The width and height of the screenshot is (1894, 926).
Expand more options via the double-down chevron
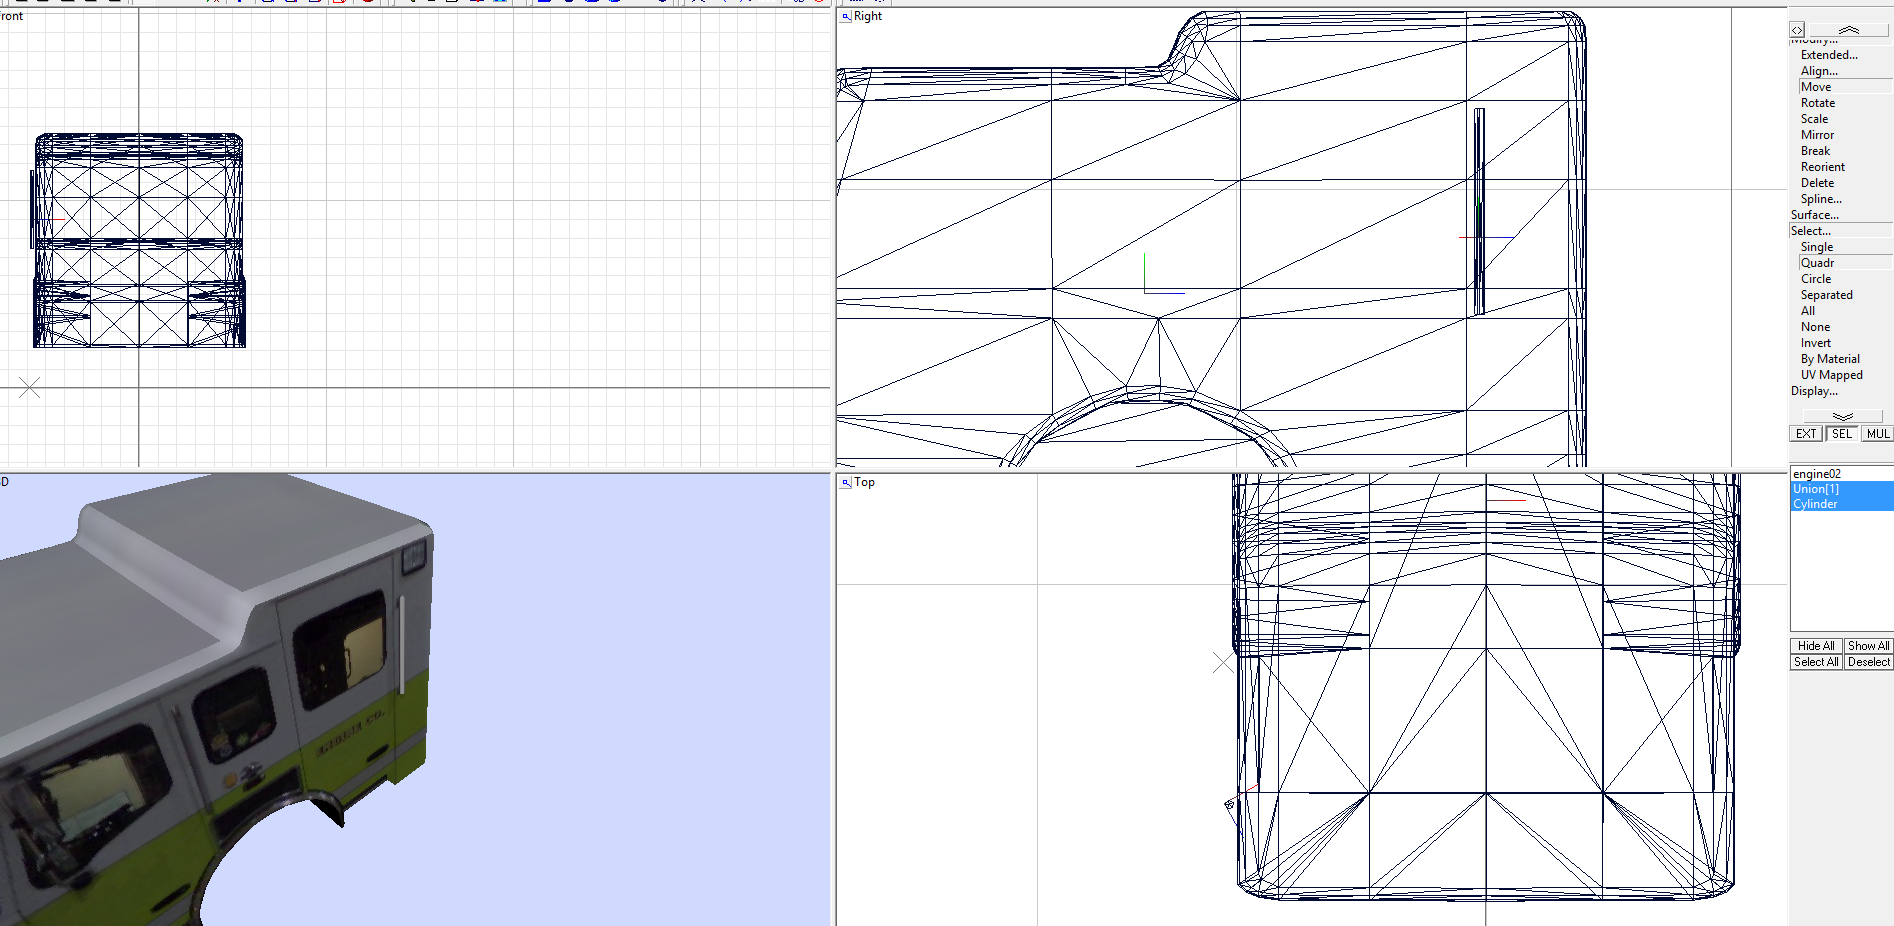coord(1841,415)
